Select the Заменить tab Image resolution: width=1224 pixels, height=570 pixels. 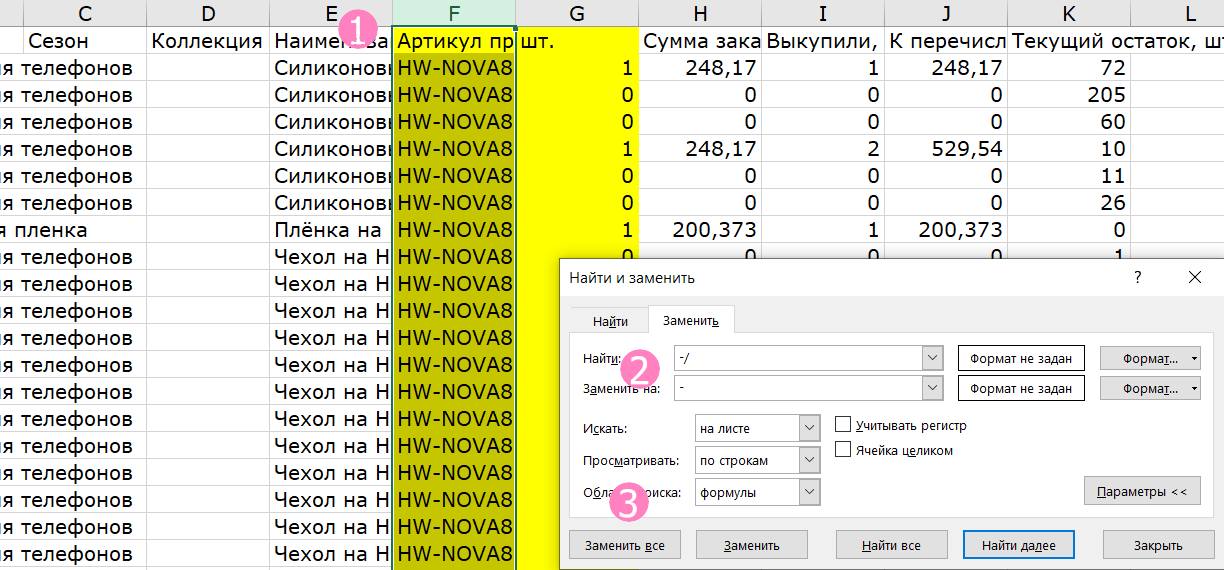click(692, 321)
